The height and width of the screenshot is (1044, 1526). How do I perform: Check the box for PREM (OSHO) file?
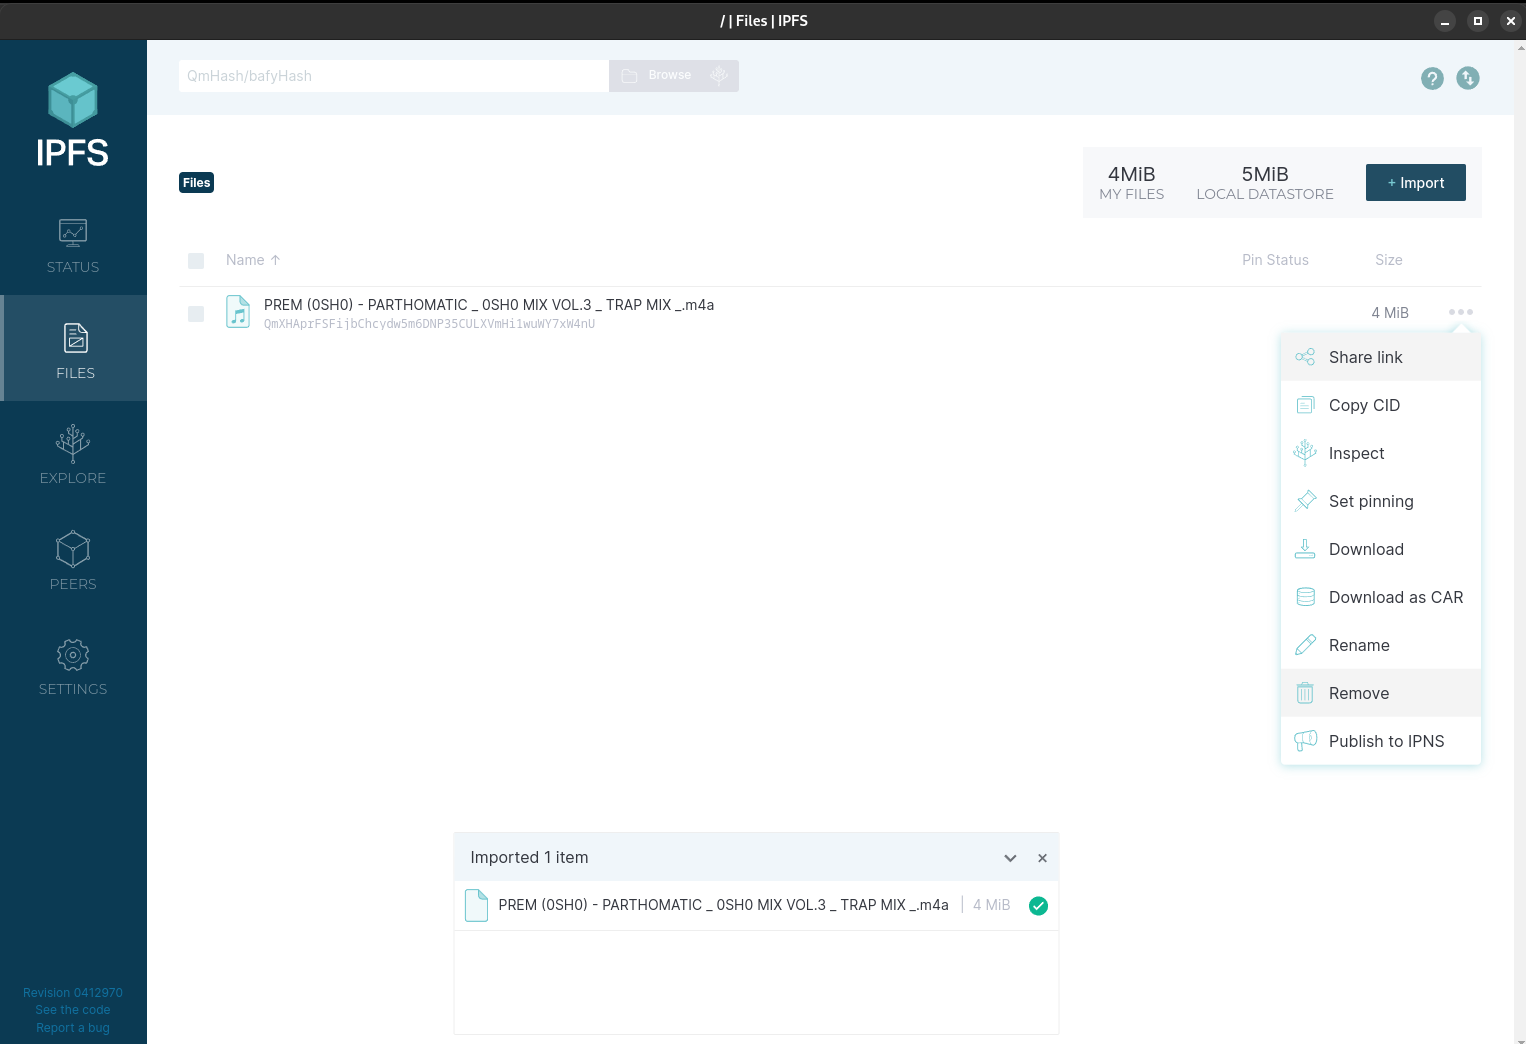(x=196, y=314)
